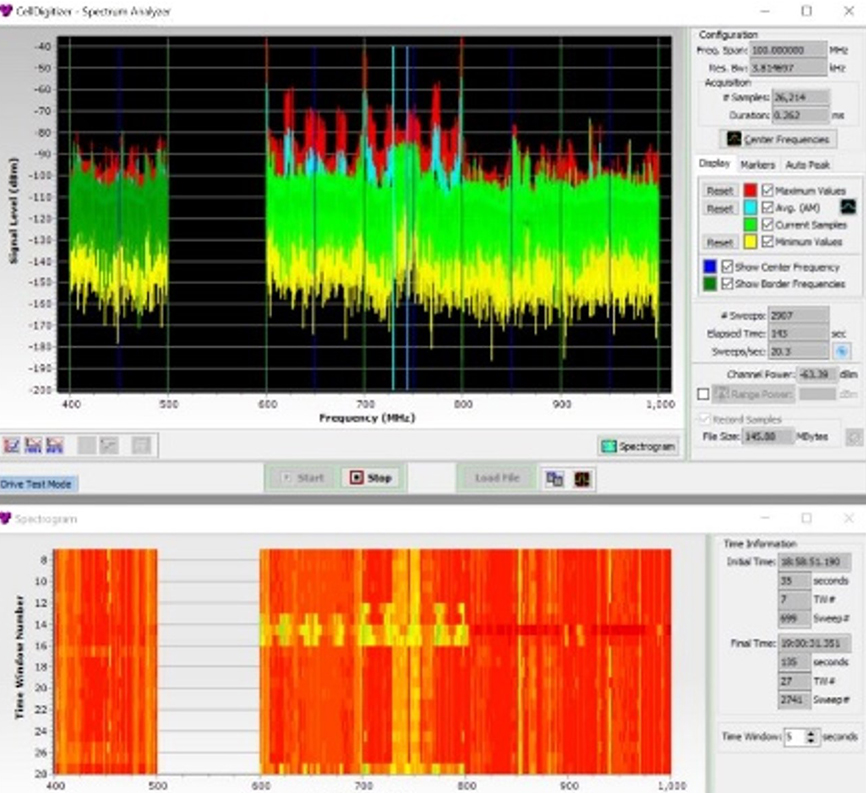Click the Time Window value in Spectrogram window

point(793,737)
